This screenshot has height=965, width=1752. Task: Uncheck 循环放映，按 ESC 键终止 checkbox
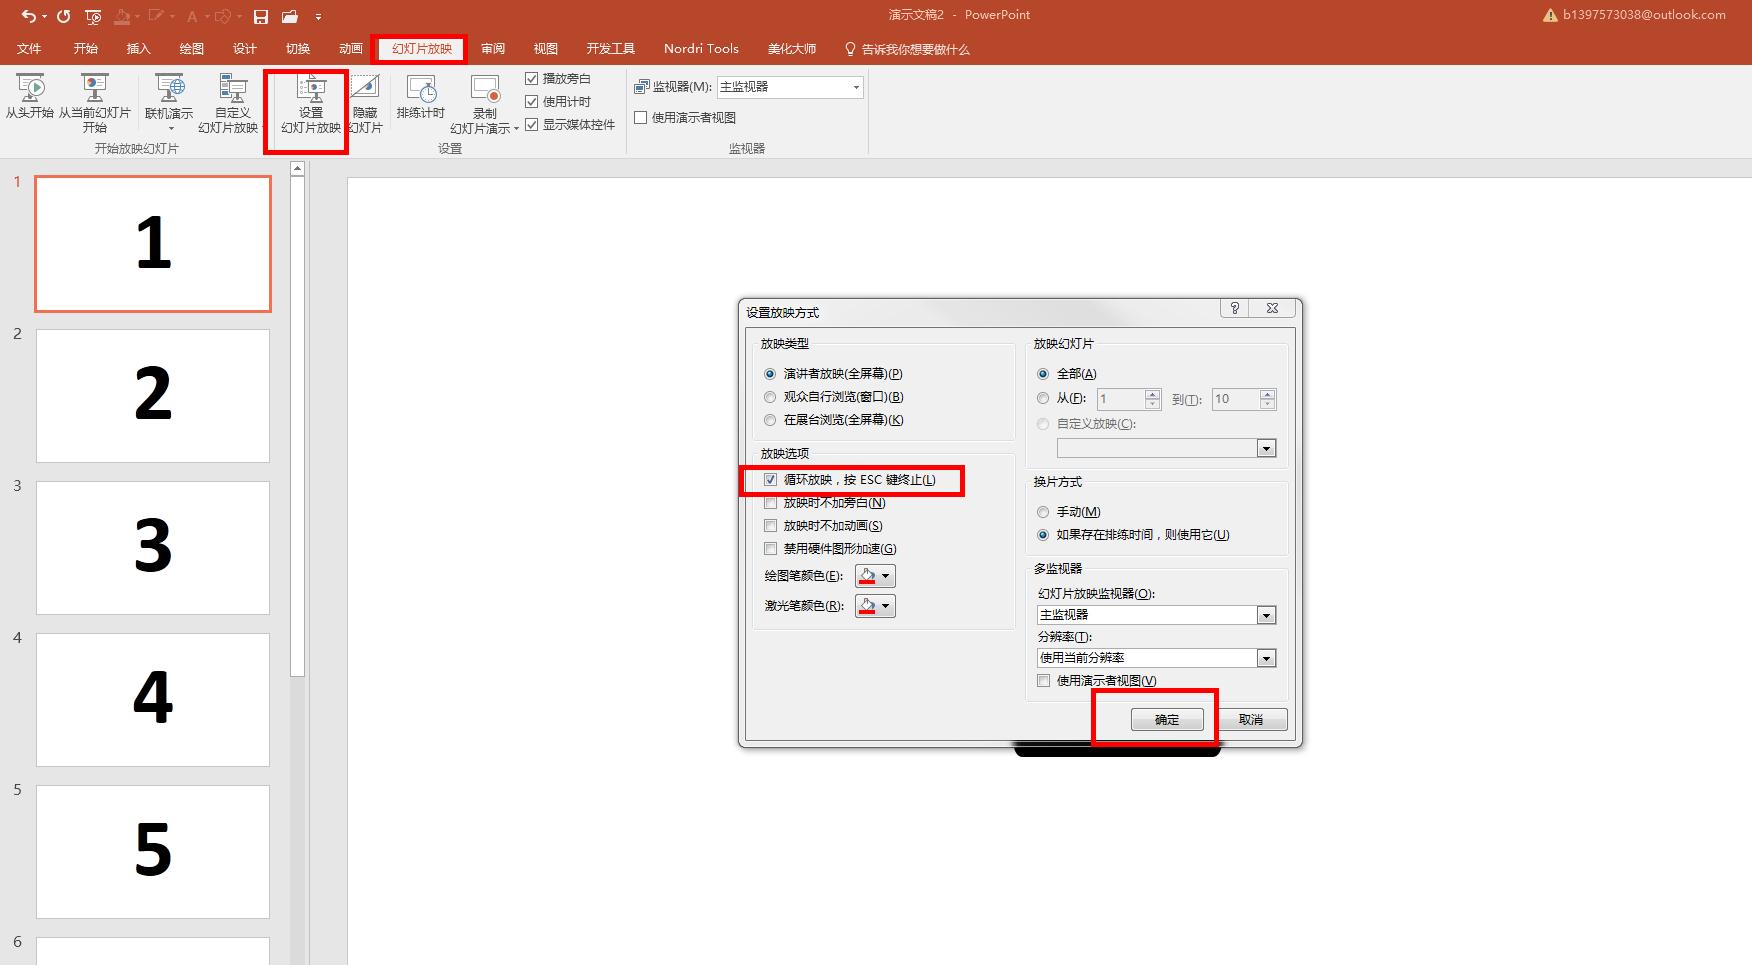coord(770,480)
